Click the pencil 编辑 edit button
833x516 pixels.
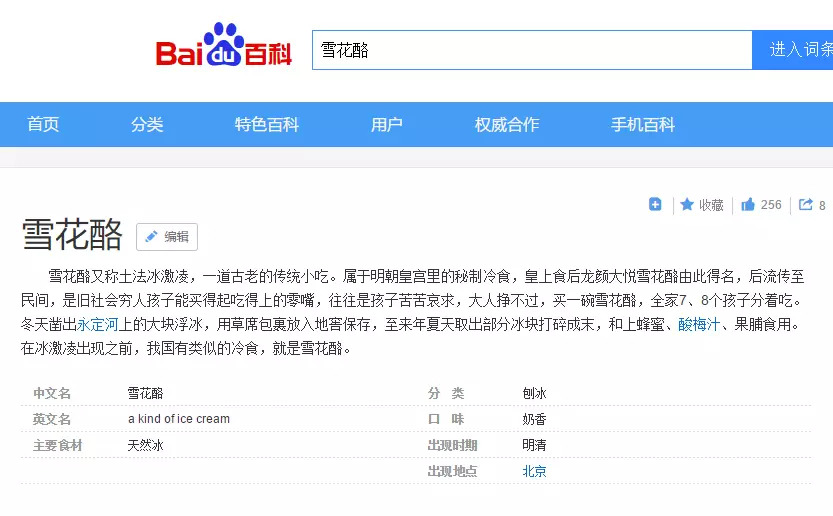coord(167,237)
